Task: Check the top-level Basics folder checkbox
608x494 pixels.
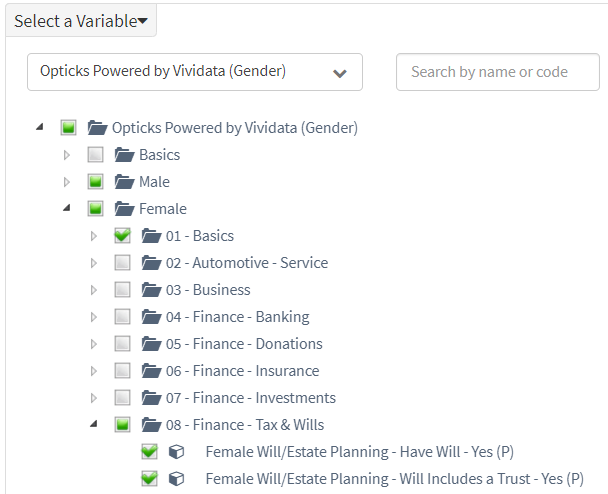Action: click(95, 155)
